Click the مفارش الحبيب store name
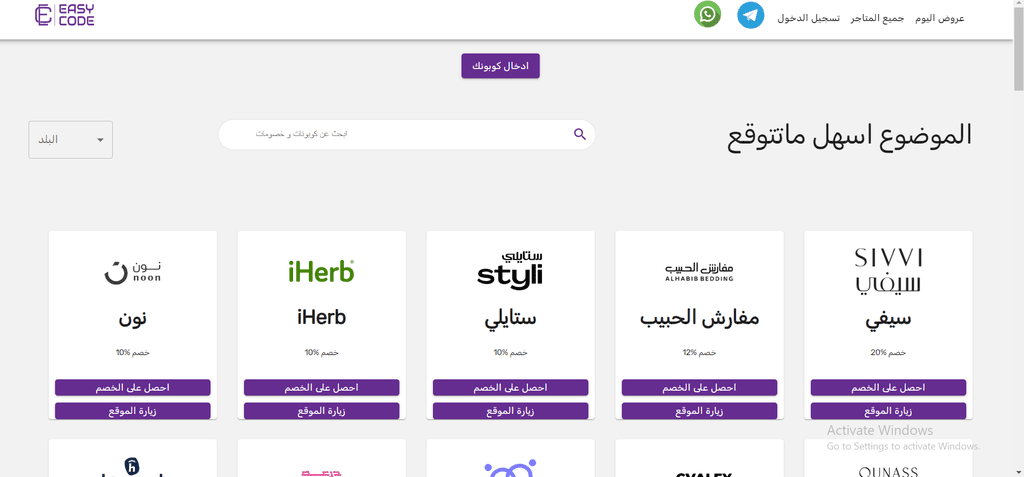The image size is (1024, 477). coord(699,318)
